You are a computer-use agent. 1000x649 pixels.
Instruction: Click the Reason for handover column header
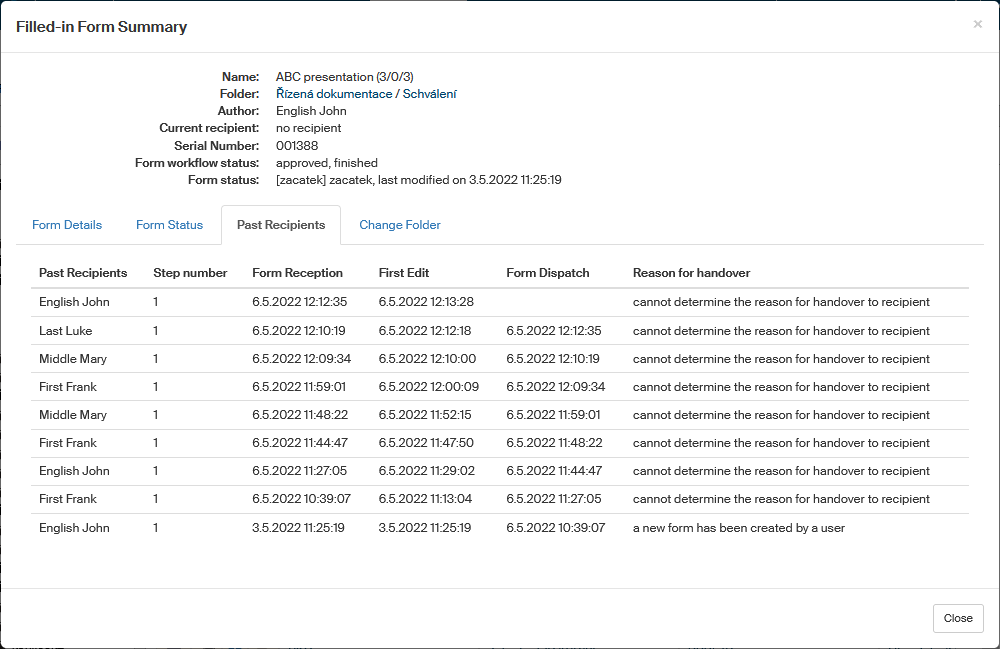[x=691, y=273]
